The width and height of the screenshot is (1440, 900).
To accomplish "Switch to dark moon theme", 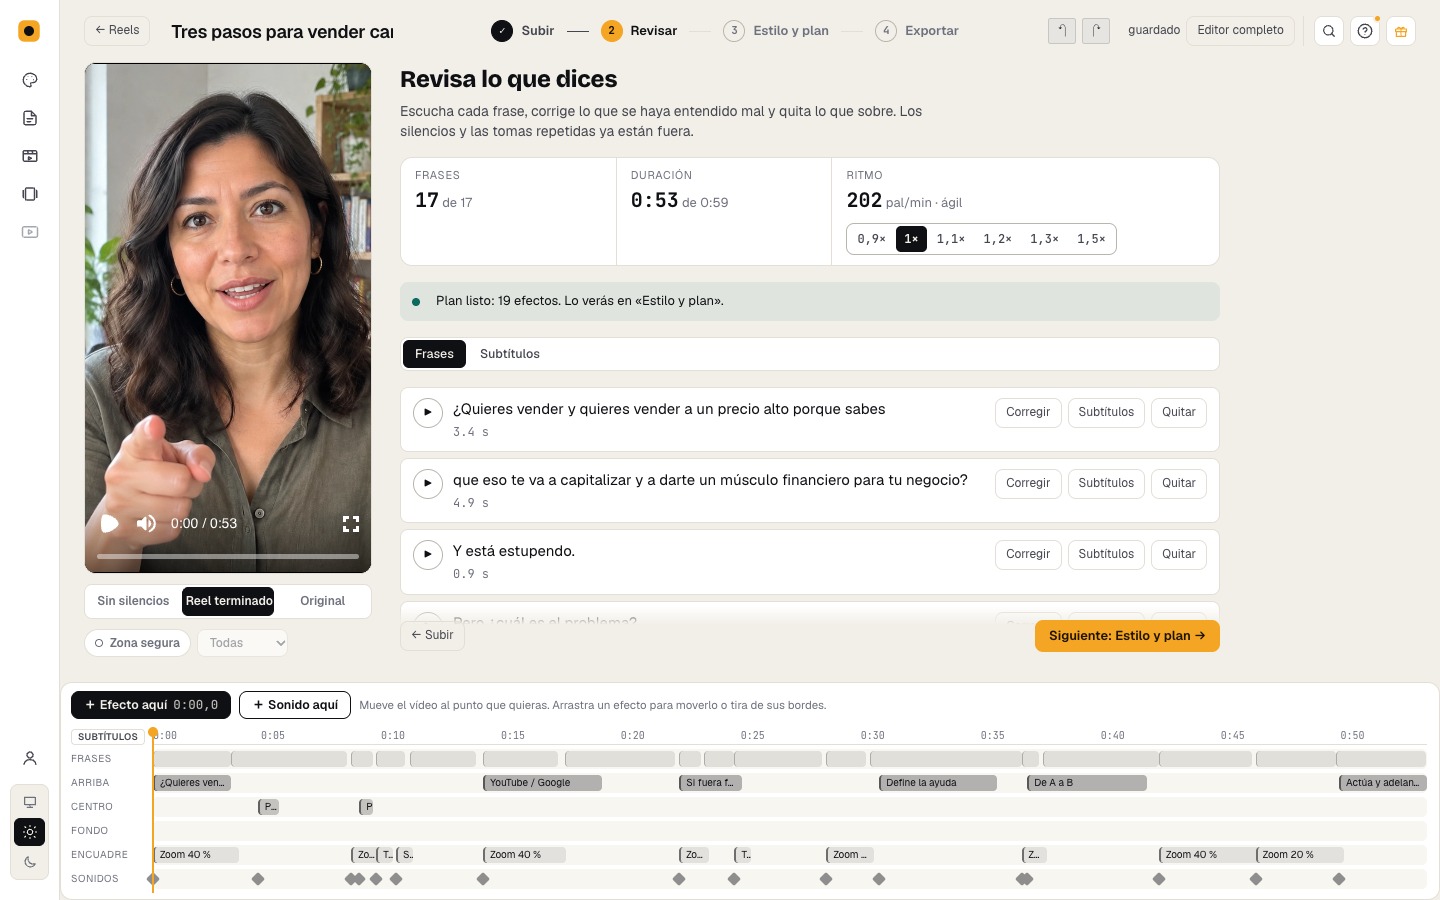I will pyautogui.click(x=30, y=862).
